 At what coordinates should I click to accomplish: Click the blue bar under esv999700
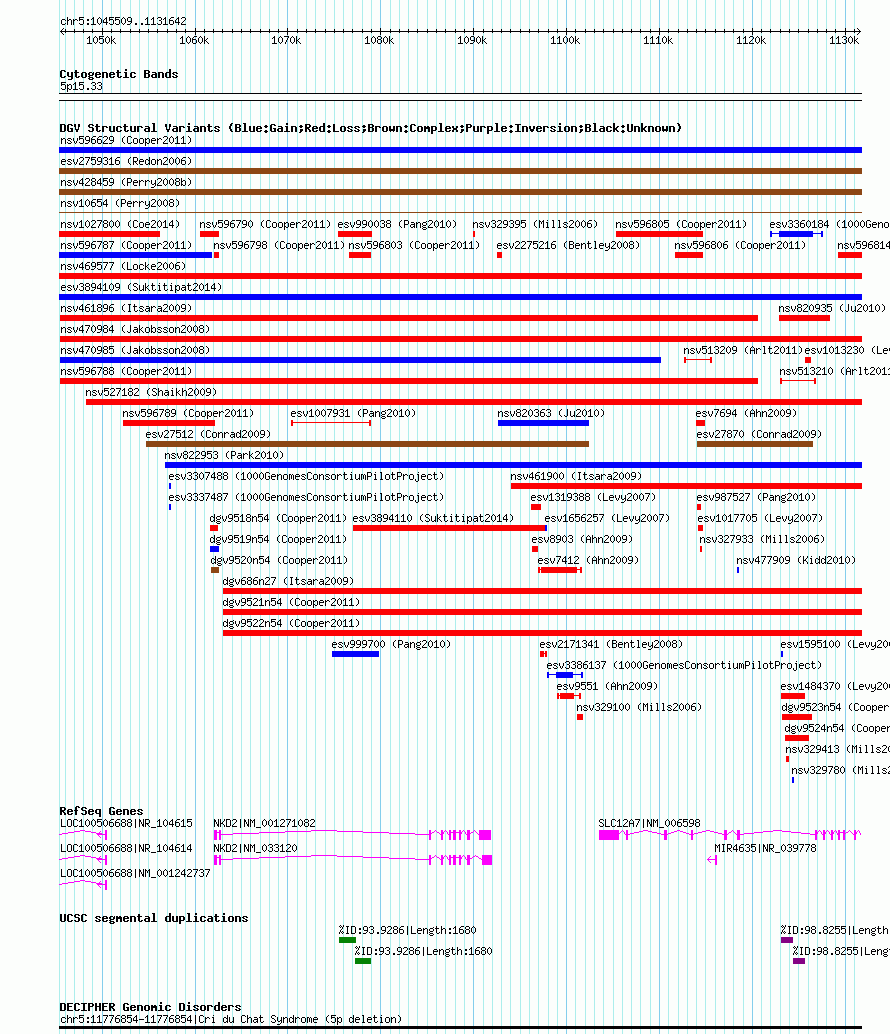click(x=355, y=654)
